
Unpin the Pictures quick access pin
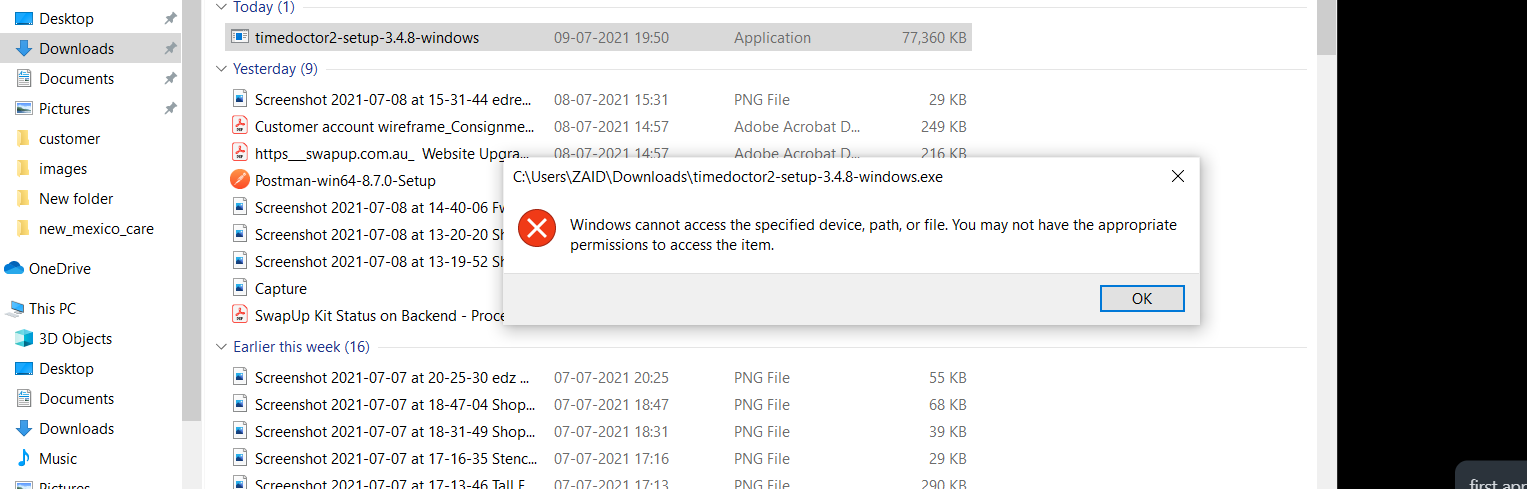click(x=170, y=108)
